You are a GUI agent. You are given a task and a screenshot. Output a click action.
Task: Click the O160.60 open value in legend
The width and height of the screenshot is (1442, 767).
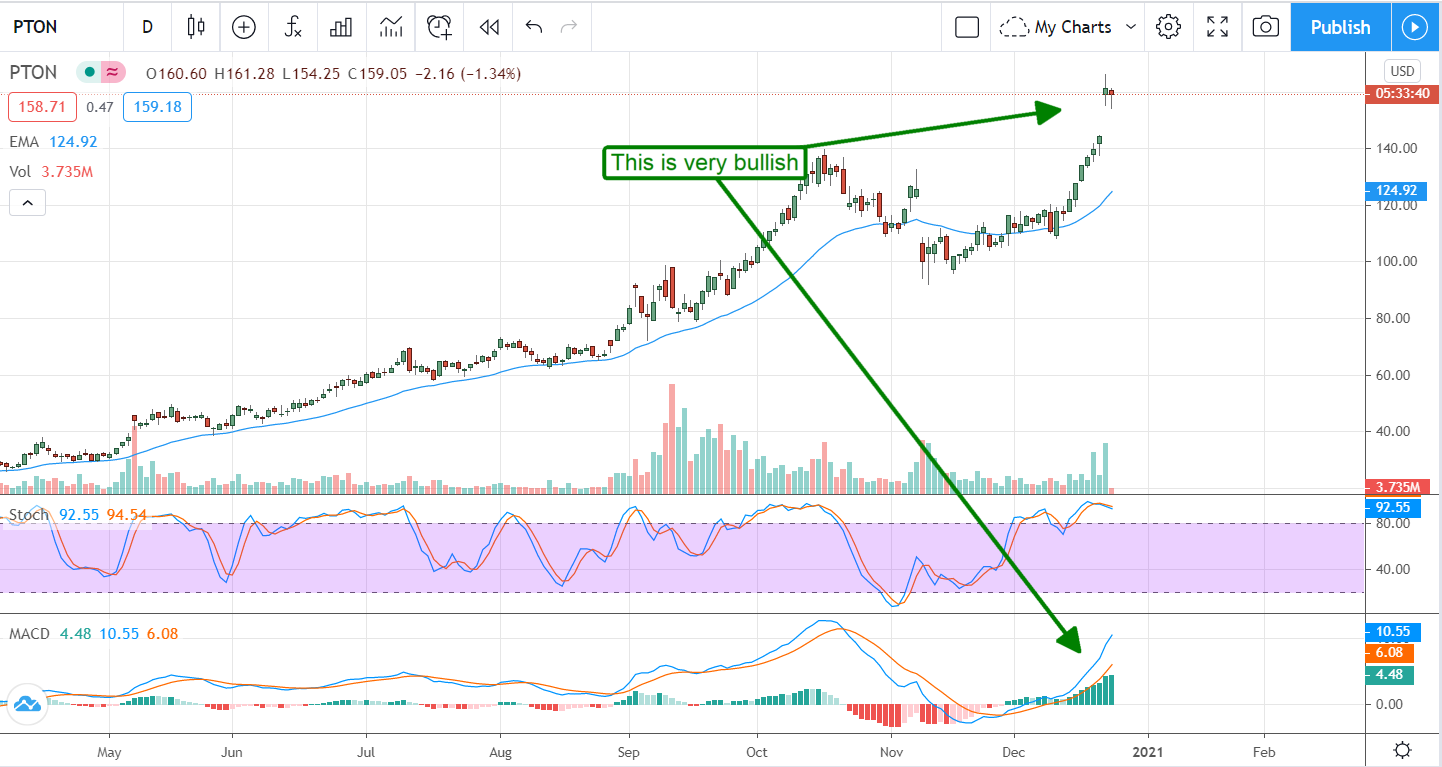[x=176, y=73]
